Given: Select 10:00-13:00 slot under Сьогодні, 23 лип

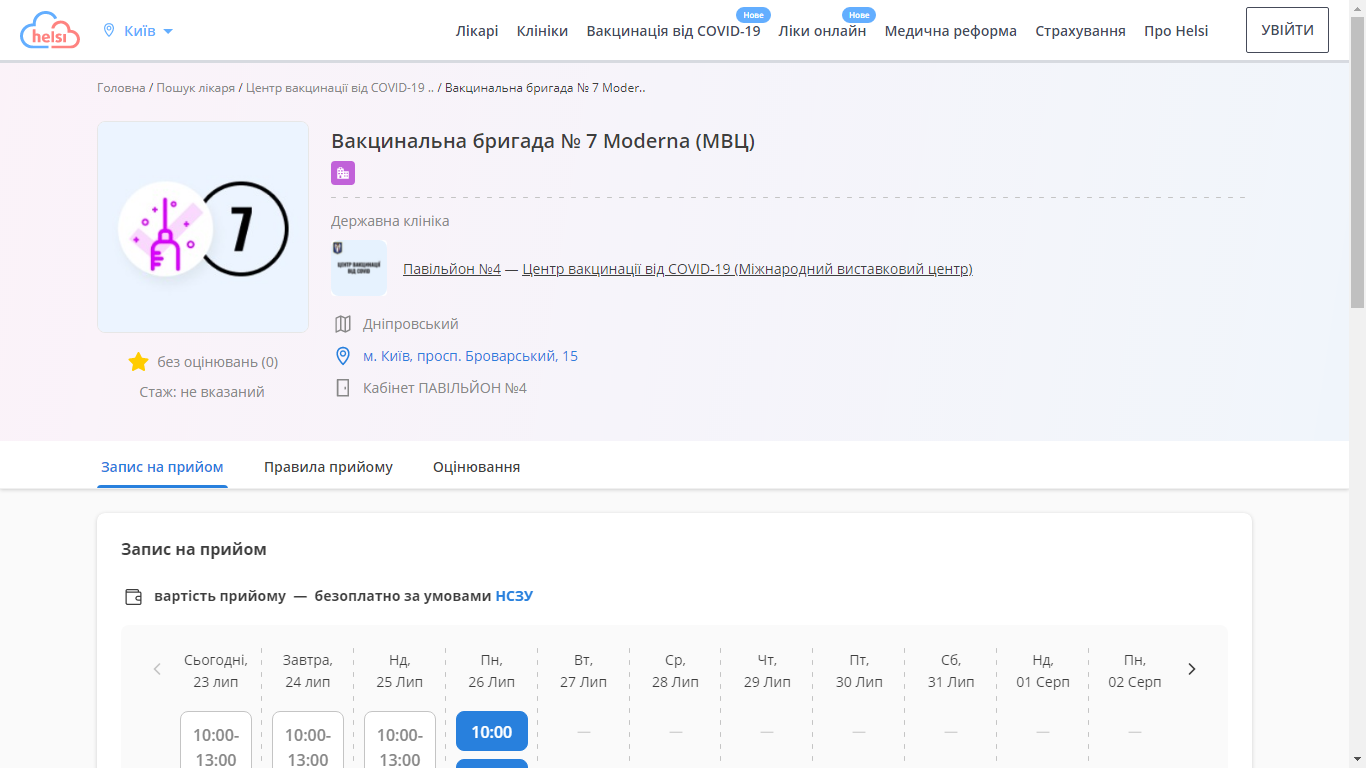Looking at the screenshot, I should coord(216,740).
